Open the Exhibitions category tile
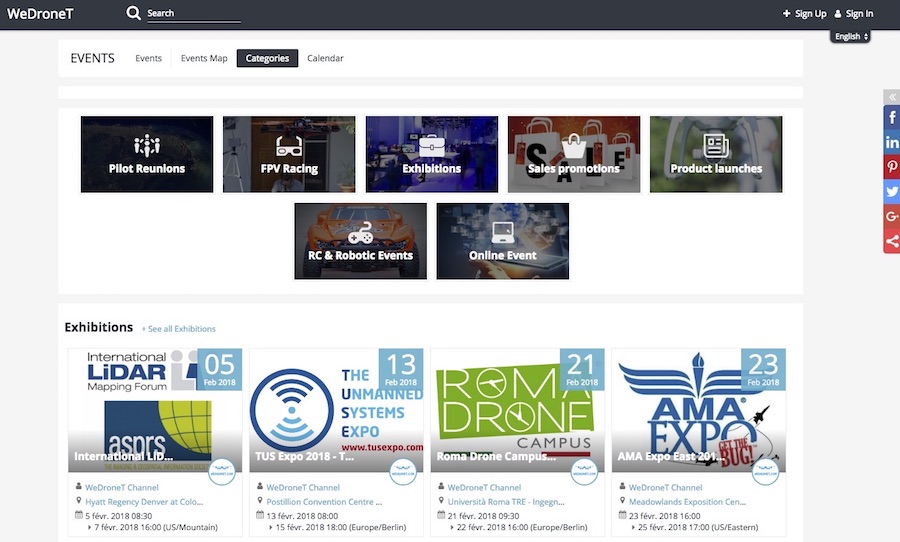900x542 pixels. coord(432,154)
